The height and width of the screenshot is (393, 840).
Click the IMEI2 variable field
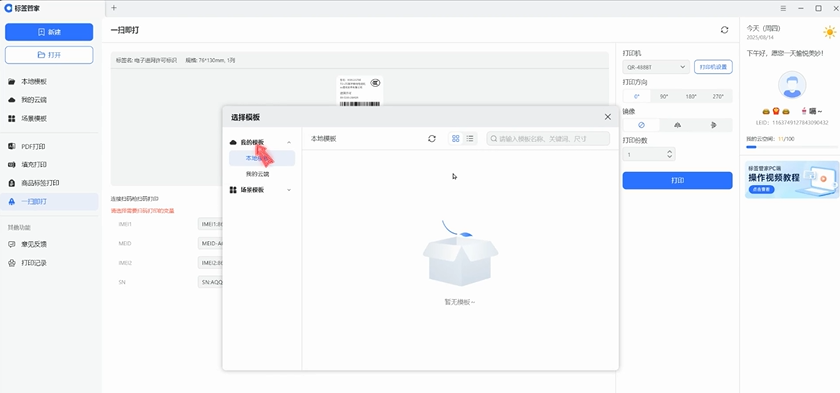pos(210,262)
